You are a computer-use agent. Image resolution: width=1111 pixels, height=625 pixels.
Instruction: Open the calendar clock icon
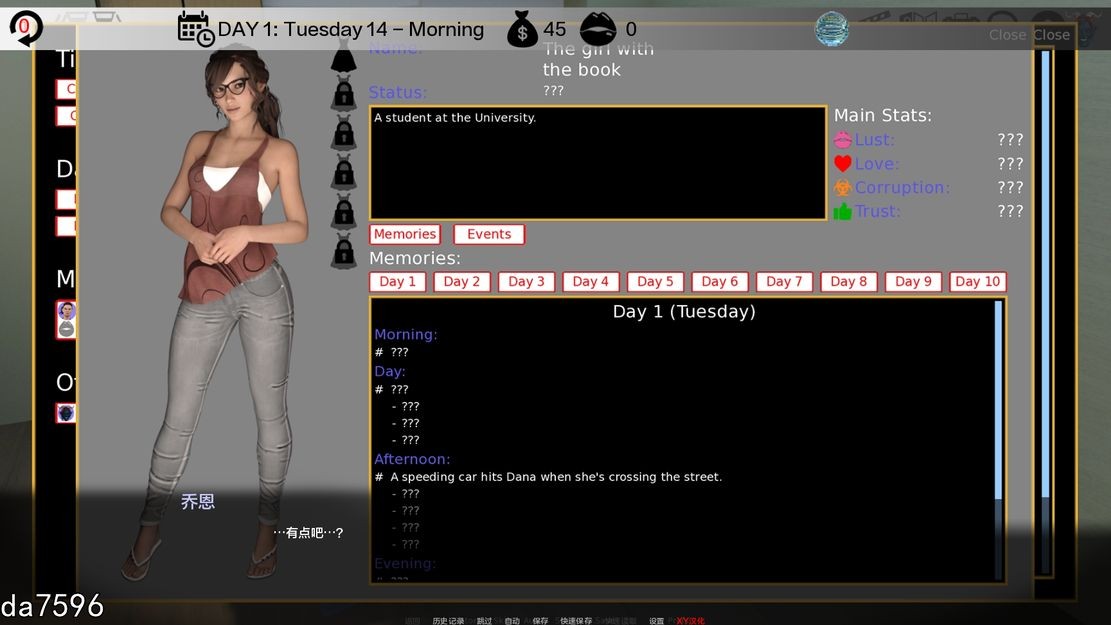click(x=195, y=29)
